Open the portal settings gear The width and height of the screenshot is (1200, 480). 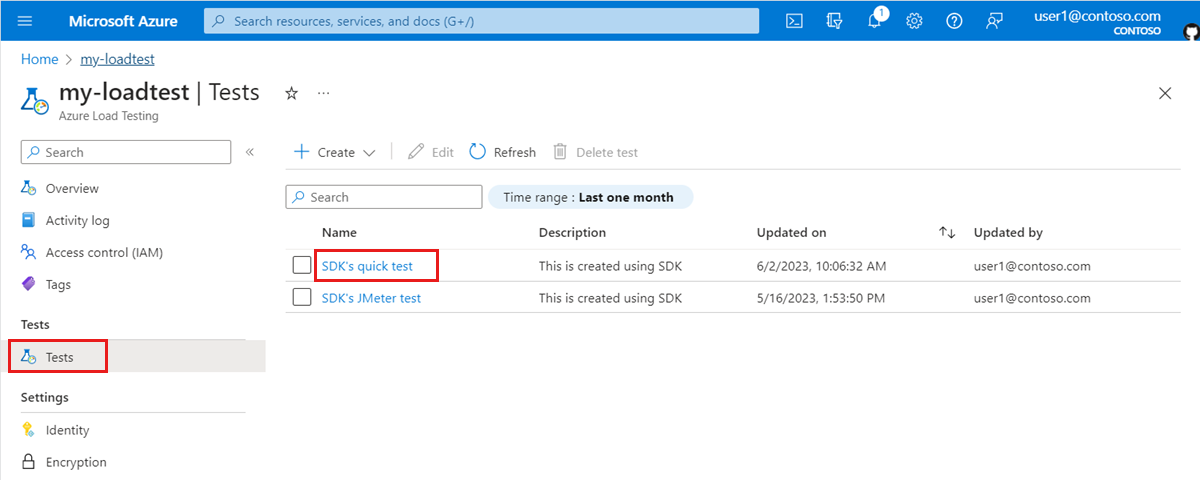[914, 21]
